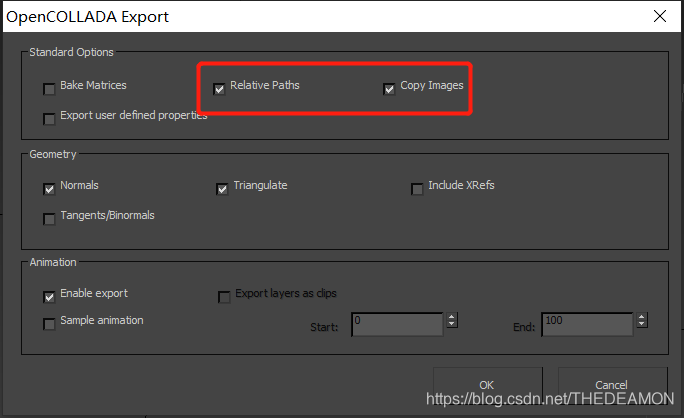This screenshot has height=418, width=684.
Task: Increase the End value with up arrow
Action: [x=641, y=316]
